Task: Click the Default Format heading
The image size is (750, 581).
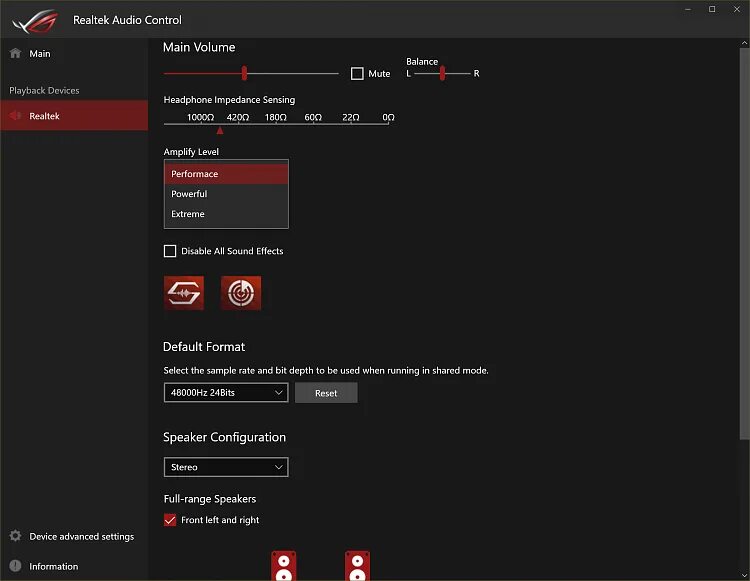Action: (204, 347)
